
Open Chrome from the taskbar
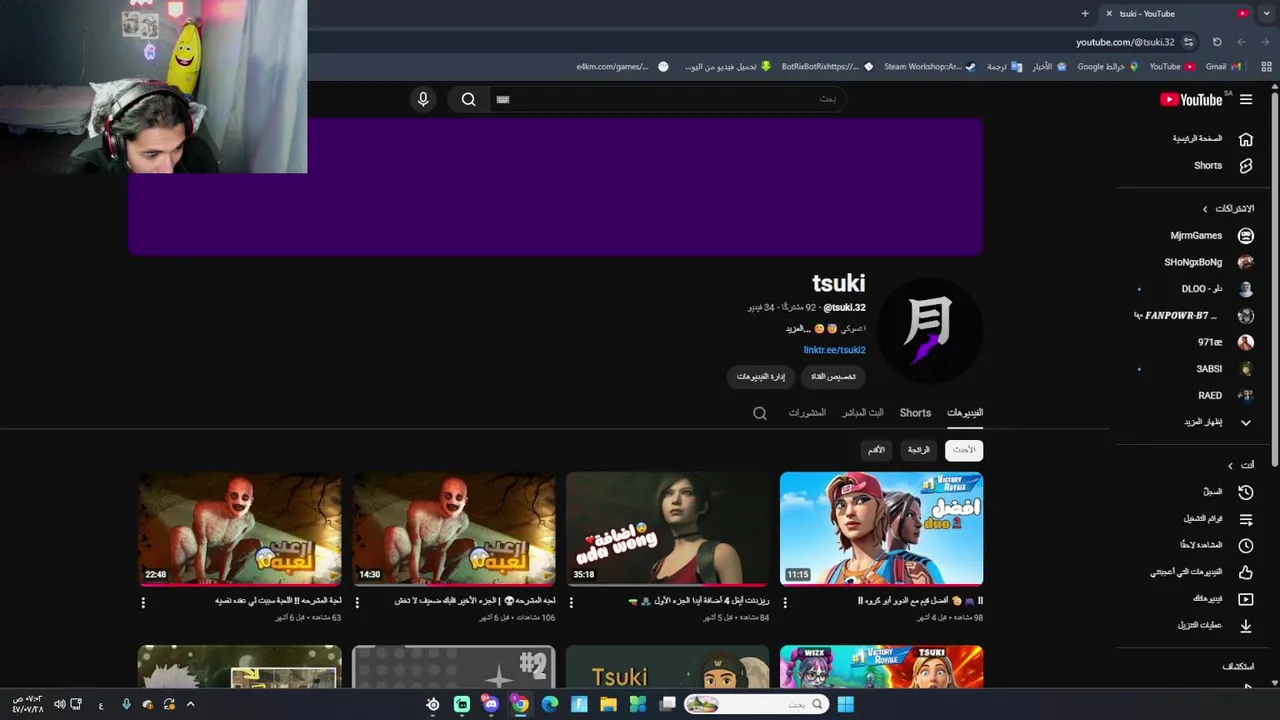[520, 704]
